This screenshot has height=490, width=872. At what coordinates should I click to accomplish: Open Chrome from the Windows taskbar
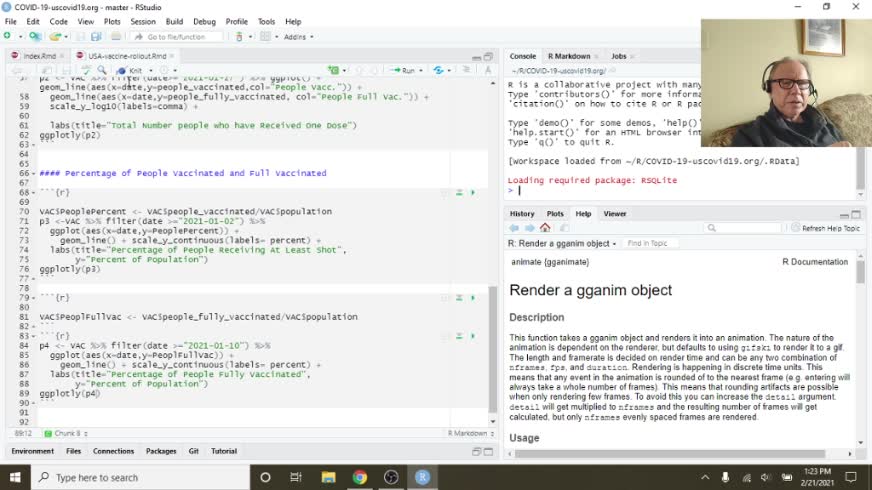(x=360, y=477)
